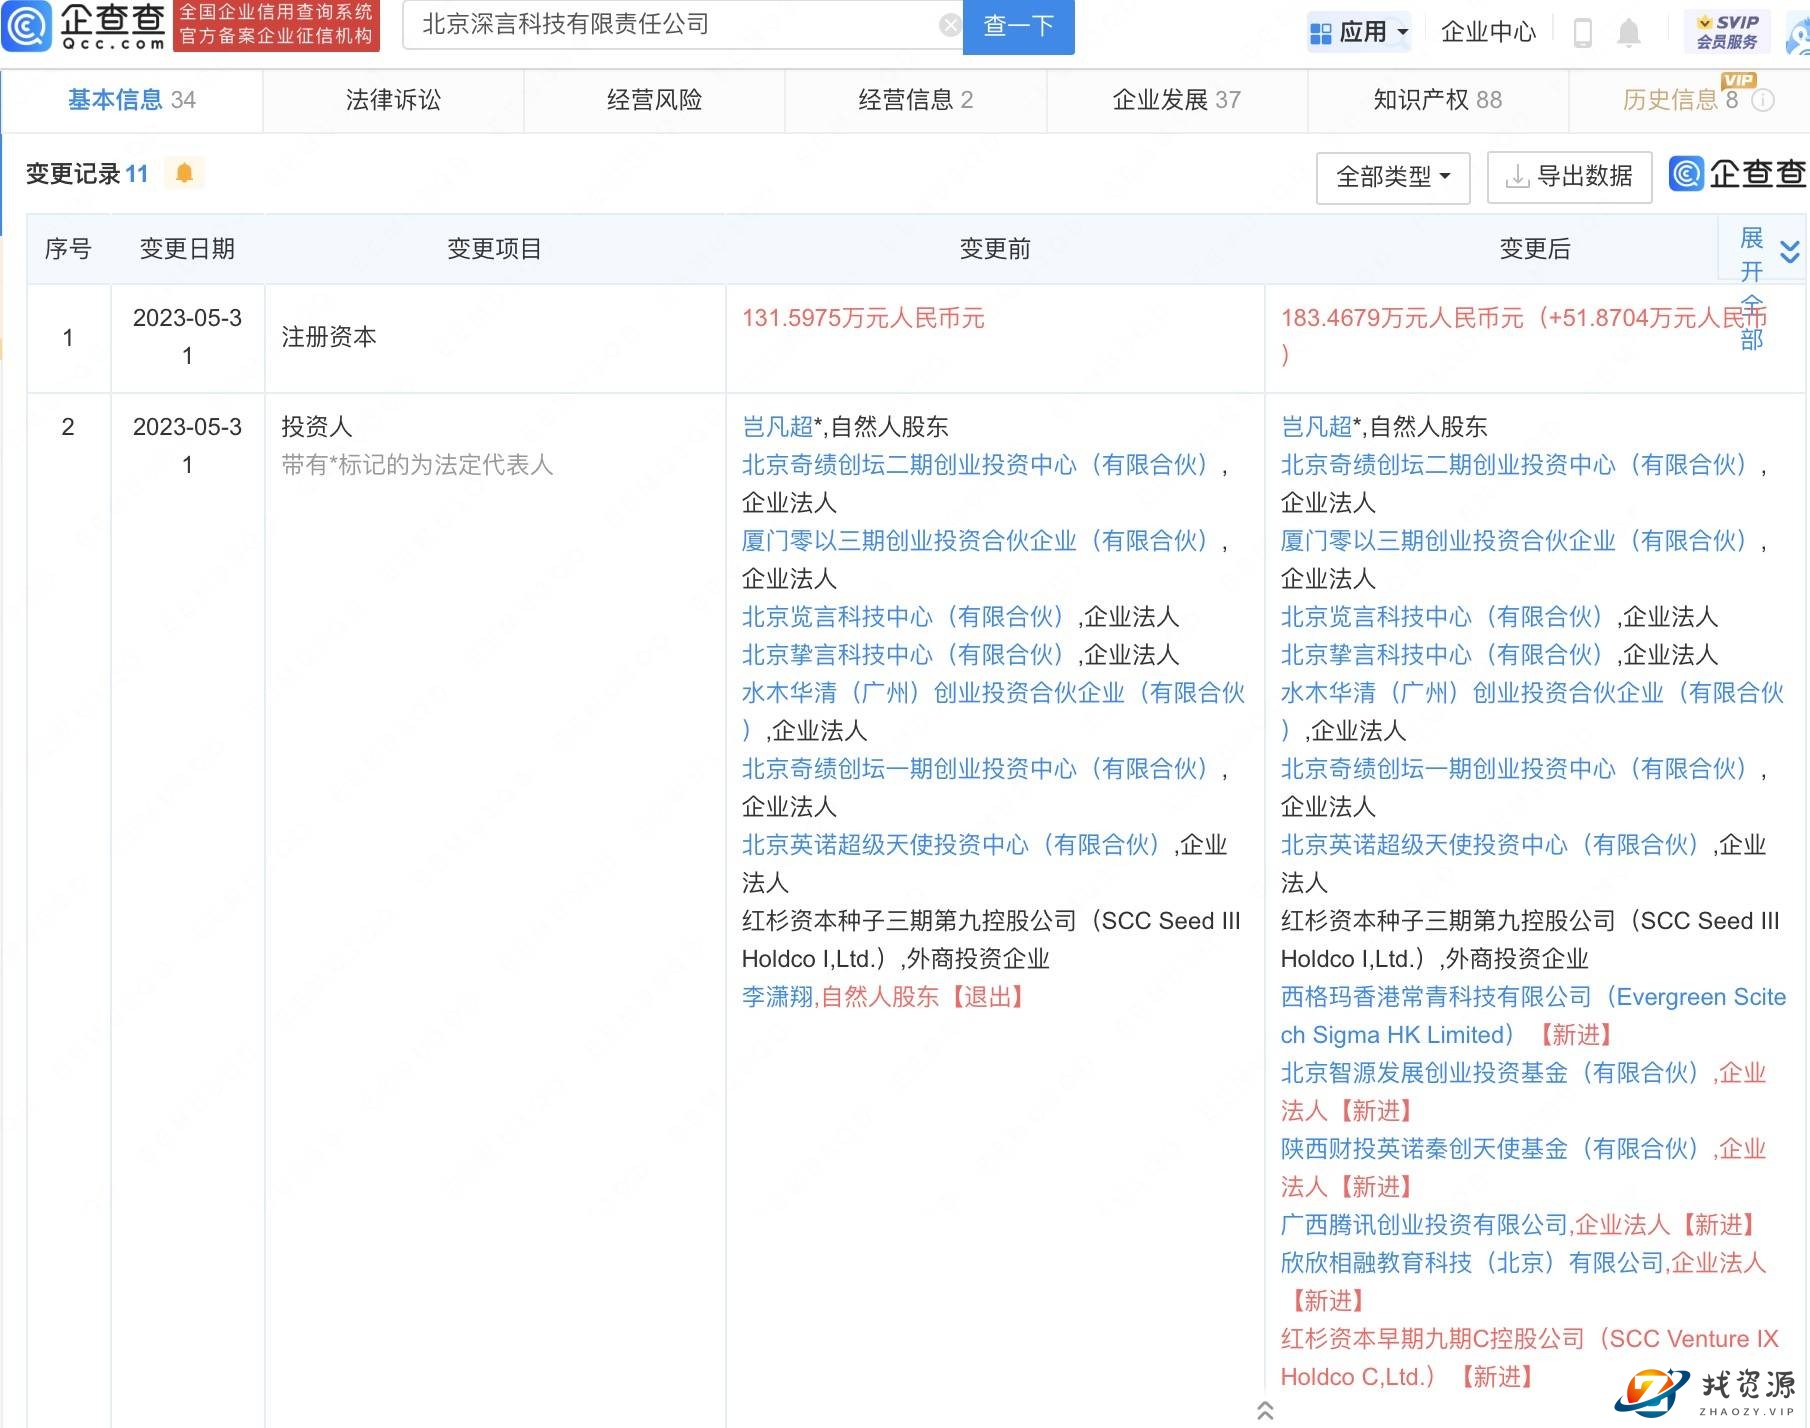The width and height of the screenshot is (1810, 1428).
Task: Open 北京智源发展创业投资基金 link
Action: click(1490, 1073)
